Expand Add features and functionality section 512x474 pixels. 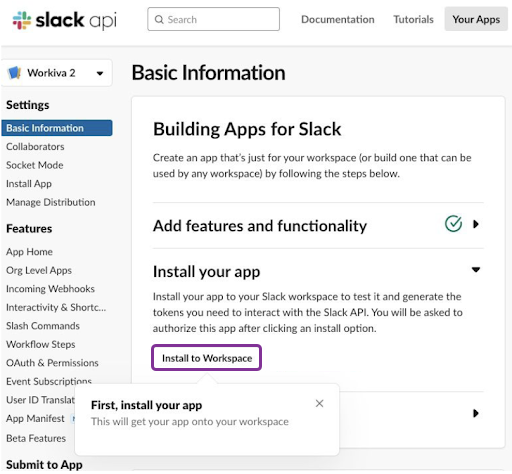click(x=476, y=224)
